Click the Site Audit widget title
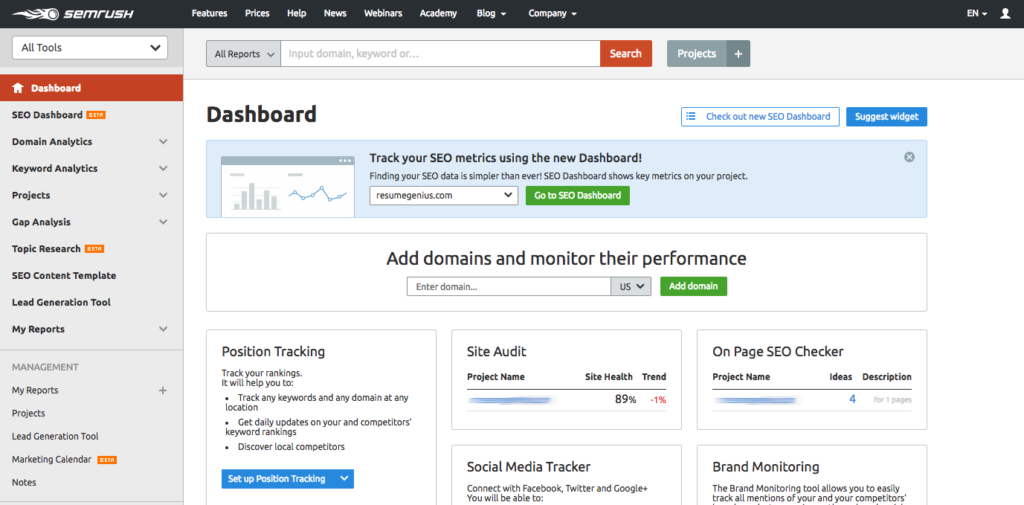The height and width of the screenshot is (505, 1024). (x=496, y=351)
